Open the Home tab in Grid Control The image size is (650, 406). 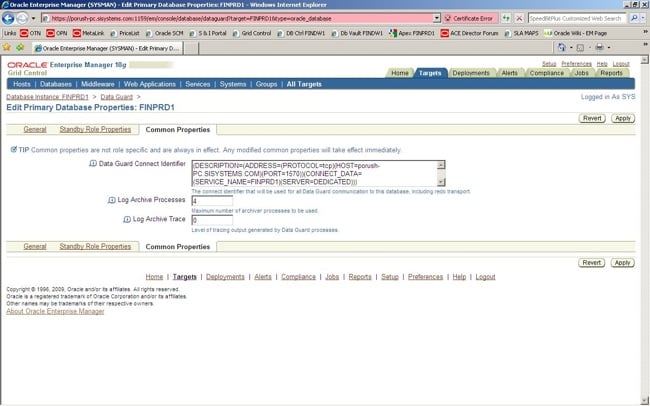(x=400, y=73)
